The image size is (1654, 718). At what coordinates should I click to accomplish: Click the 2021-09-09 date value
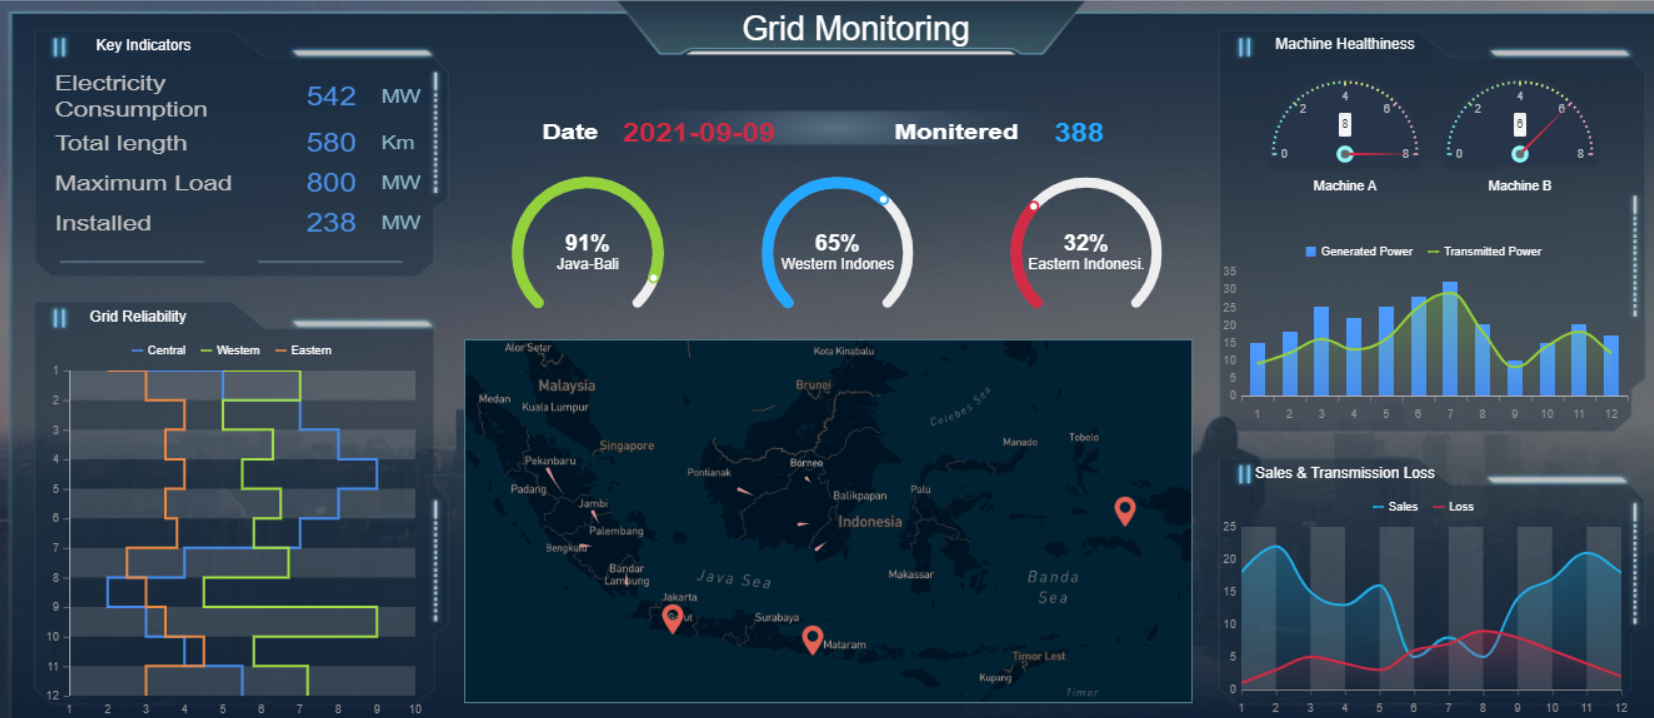(698, 133)
